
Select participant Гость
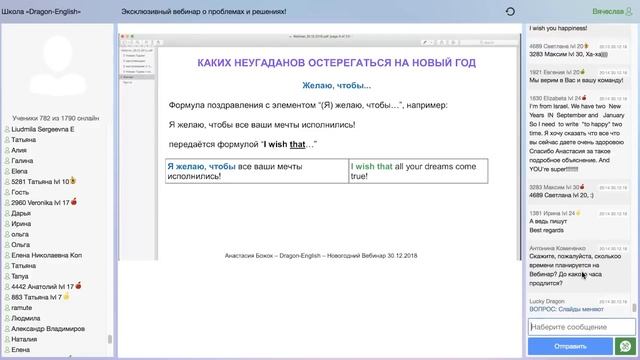point(20,192)
